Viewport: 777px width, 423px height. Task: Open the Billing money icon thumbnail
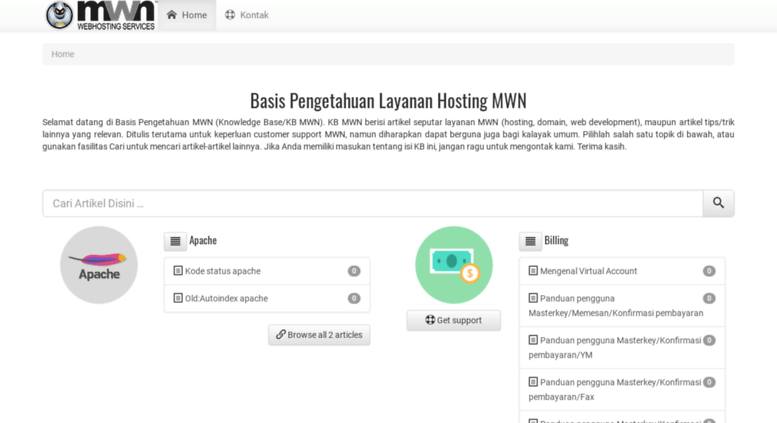454,265
